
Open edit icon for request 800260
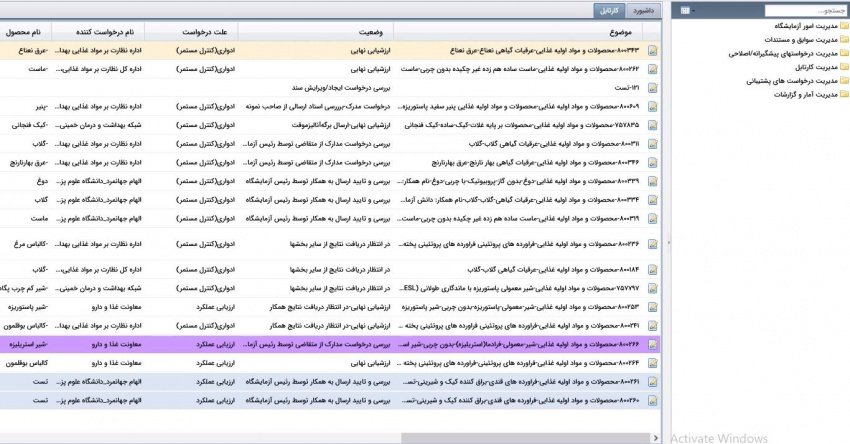(x=653, y=401)
